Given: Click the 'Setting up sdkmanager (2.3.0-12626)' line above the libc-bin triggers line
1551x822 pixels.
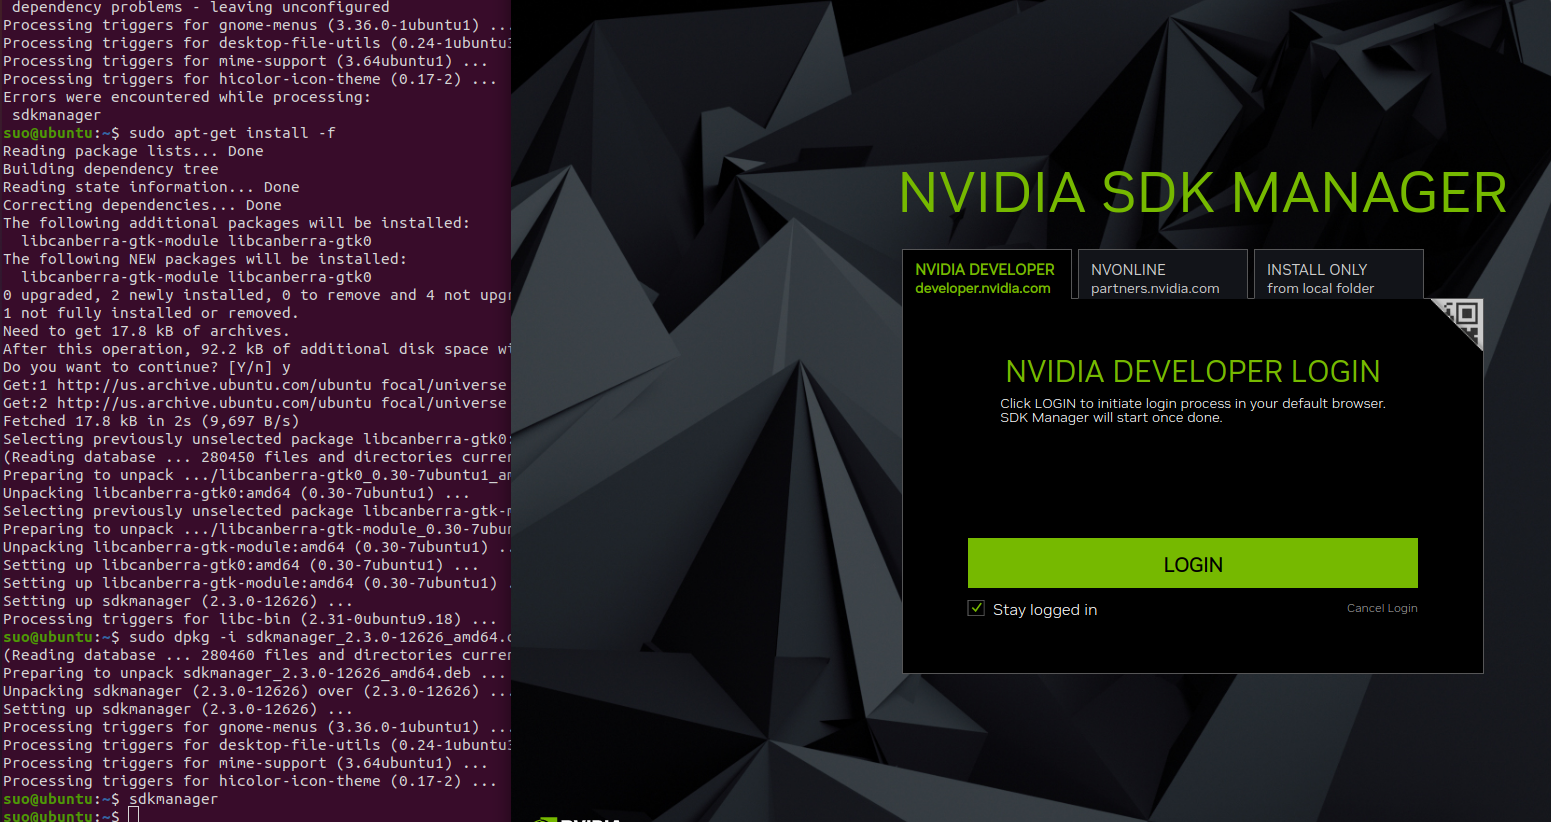Looking at the screenshot, I should [178, 601].
